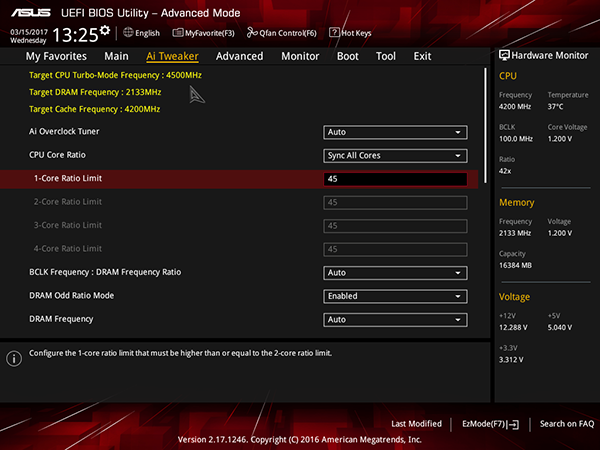This screenshot has height=450, width=600.
Task: Switch to the Boot tab
Action: pyautogui.click(x=347, y=56)
